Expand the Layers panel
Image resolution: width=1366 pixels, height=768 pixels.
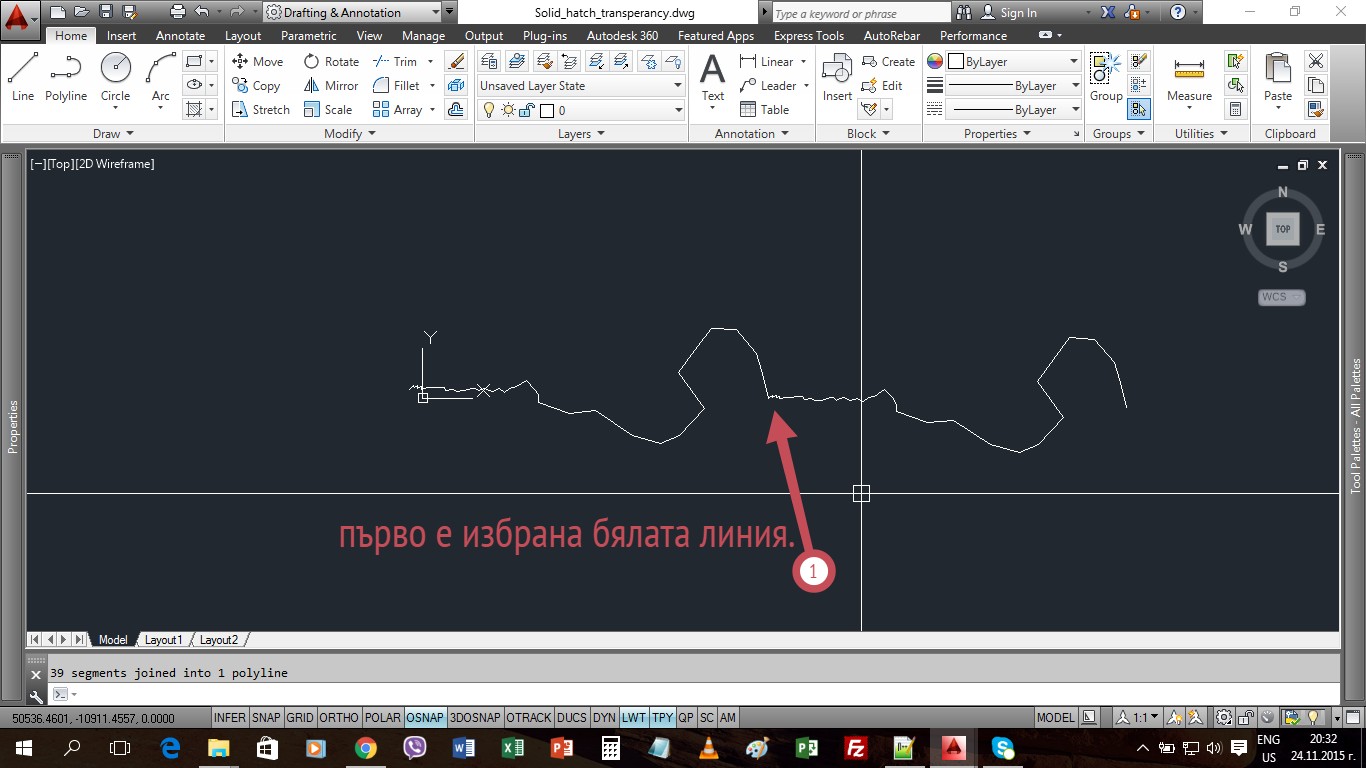coord(581,133)
